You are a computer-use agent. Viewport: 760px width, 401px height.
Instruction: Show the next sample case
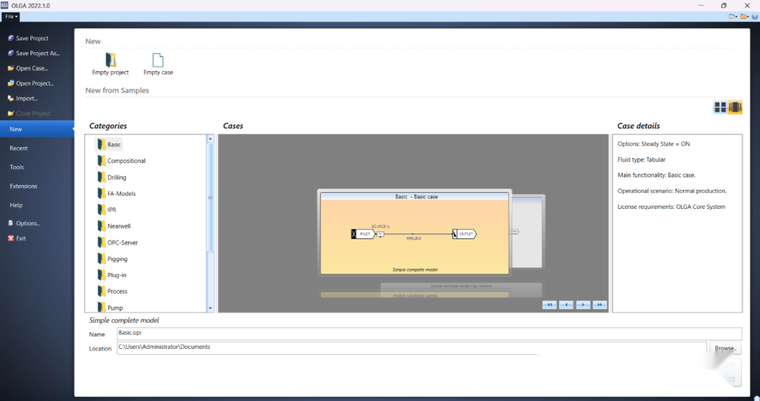click(x=583, y=305)
